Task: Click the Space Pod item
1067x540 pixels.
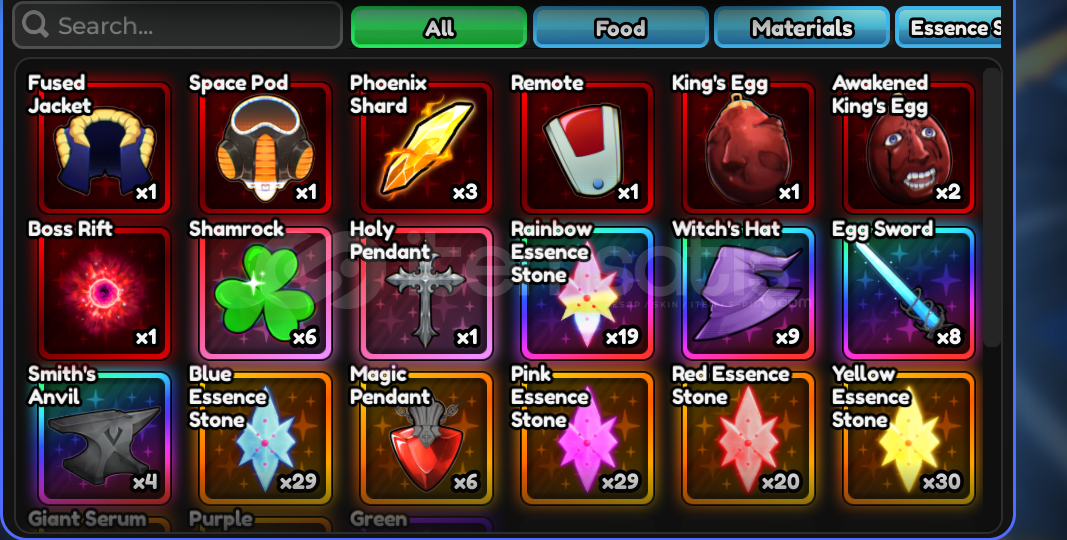Action: 265,147
